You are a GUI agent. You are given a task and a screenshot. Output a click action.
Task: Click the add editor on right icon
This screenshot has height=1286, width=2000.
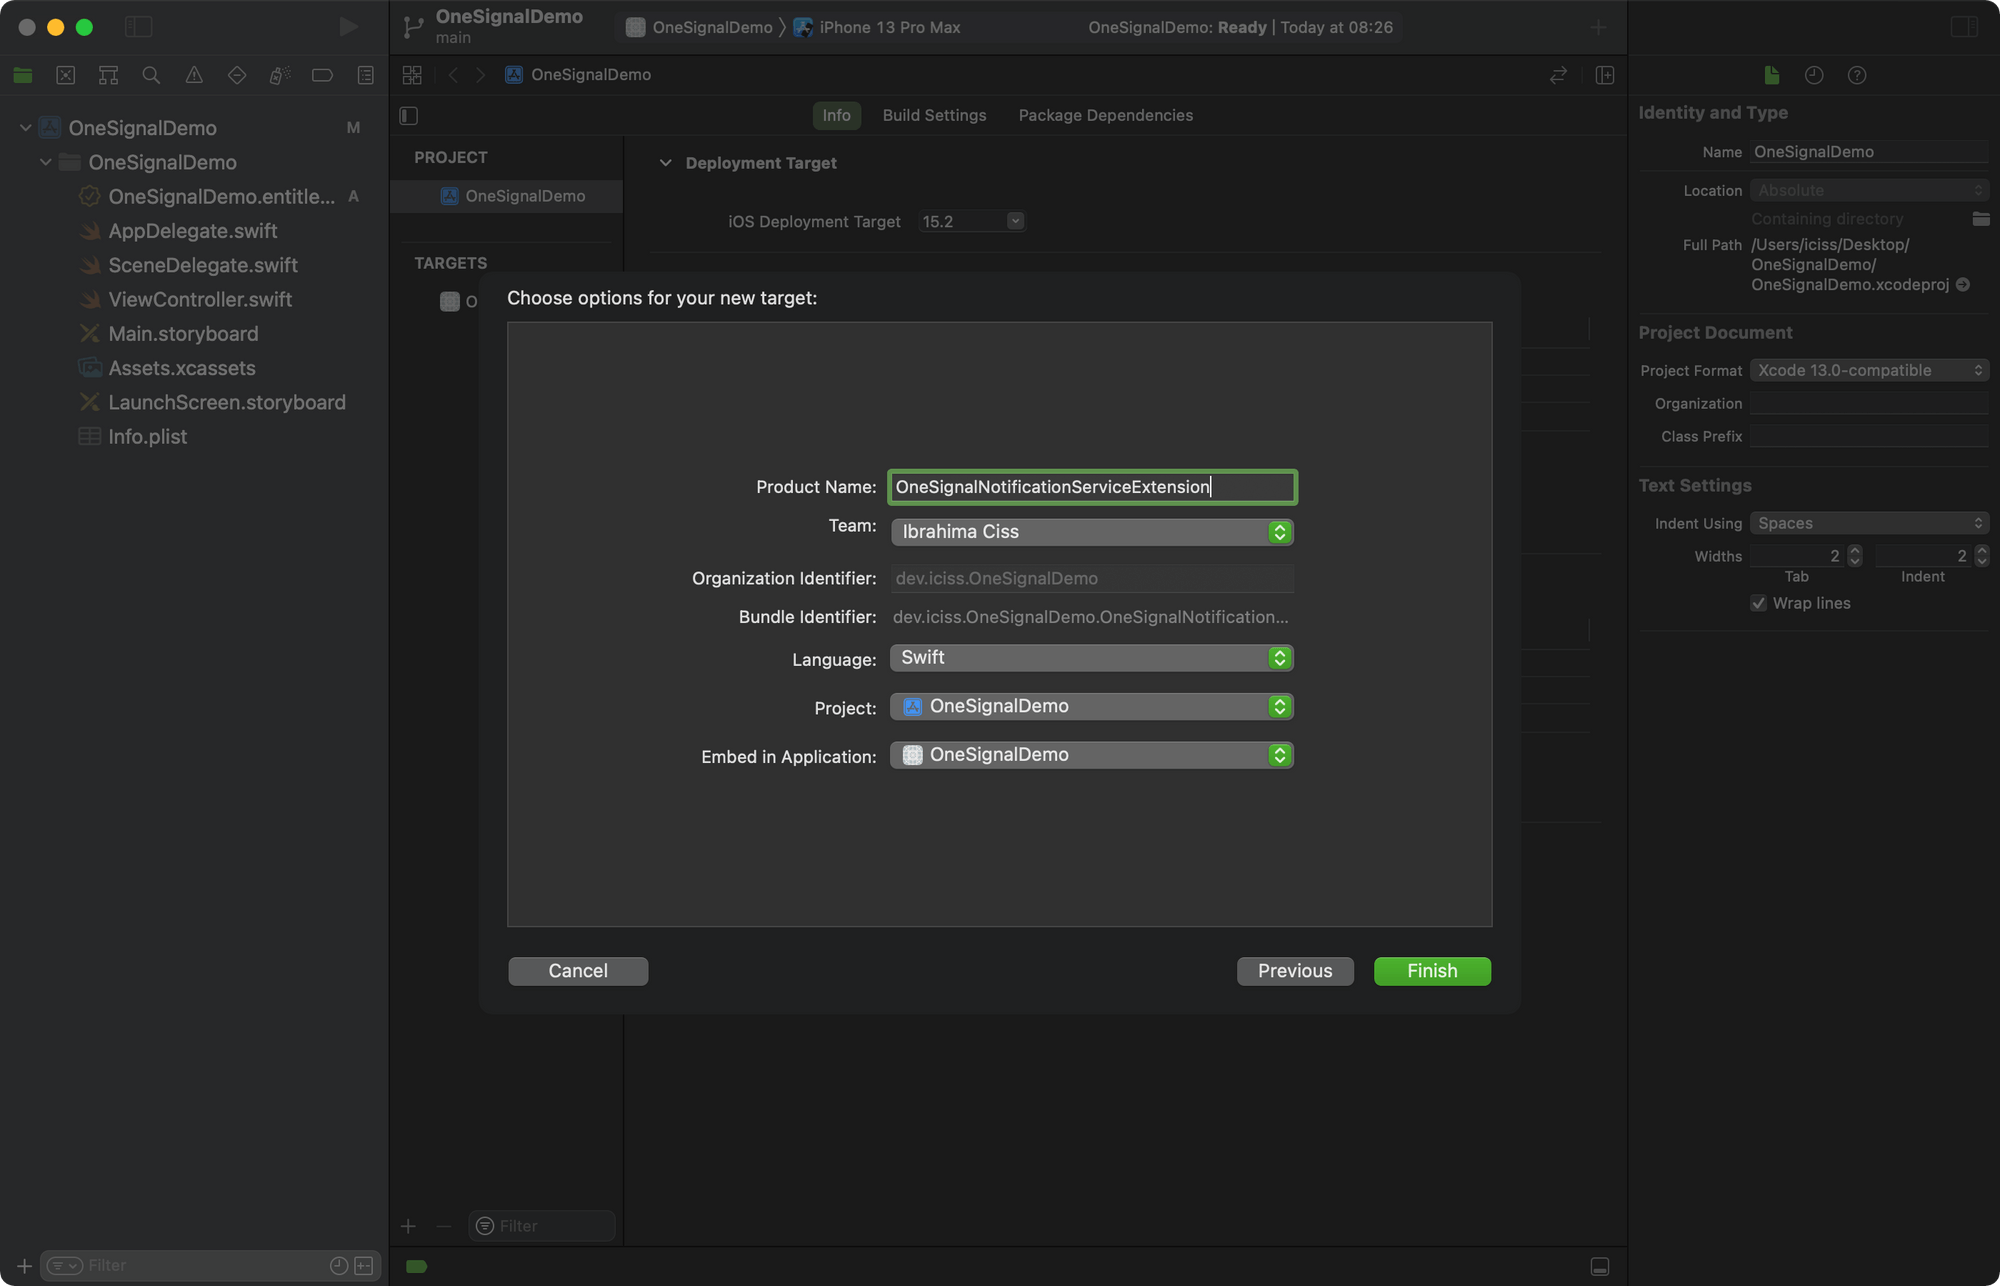click(1605, 75)
